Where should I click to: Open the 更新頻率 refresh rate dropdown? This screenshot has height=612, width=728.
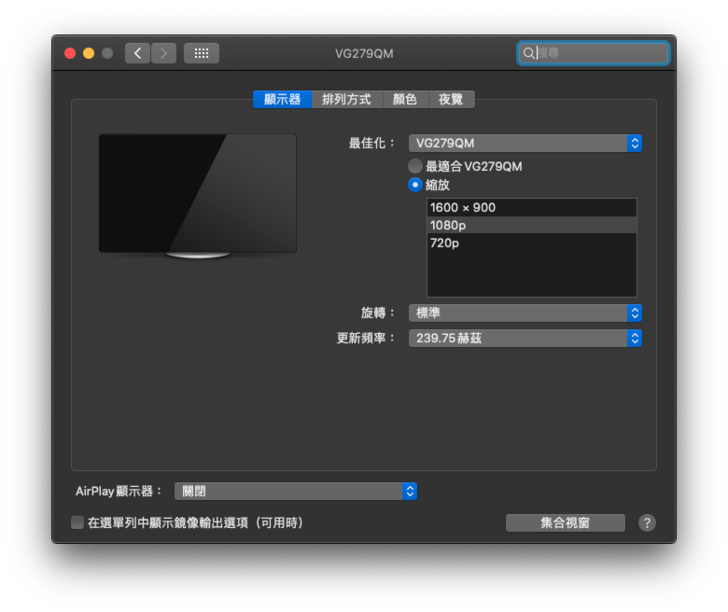tap(525, 338)
